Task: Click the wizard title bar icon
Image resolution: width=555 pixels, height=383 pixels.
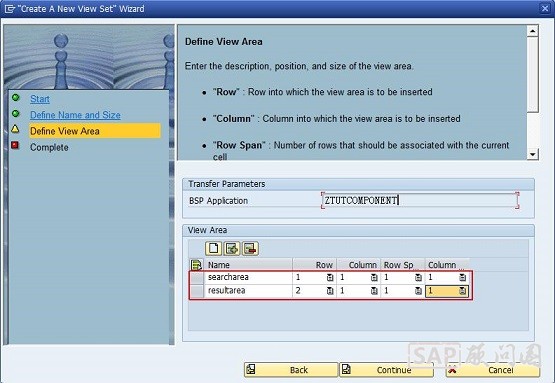Action: [x=9, y=9]
